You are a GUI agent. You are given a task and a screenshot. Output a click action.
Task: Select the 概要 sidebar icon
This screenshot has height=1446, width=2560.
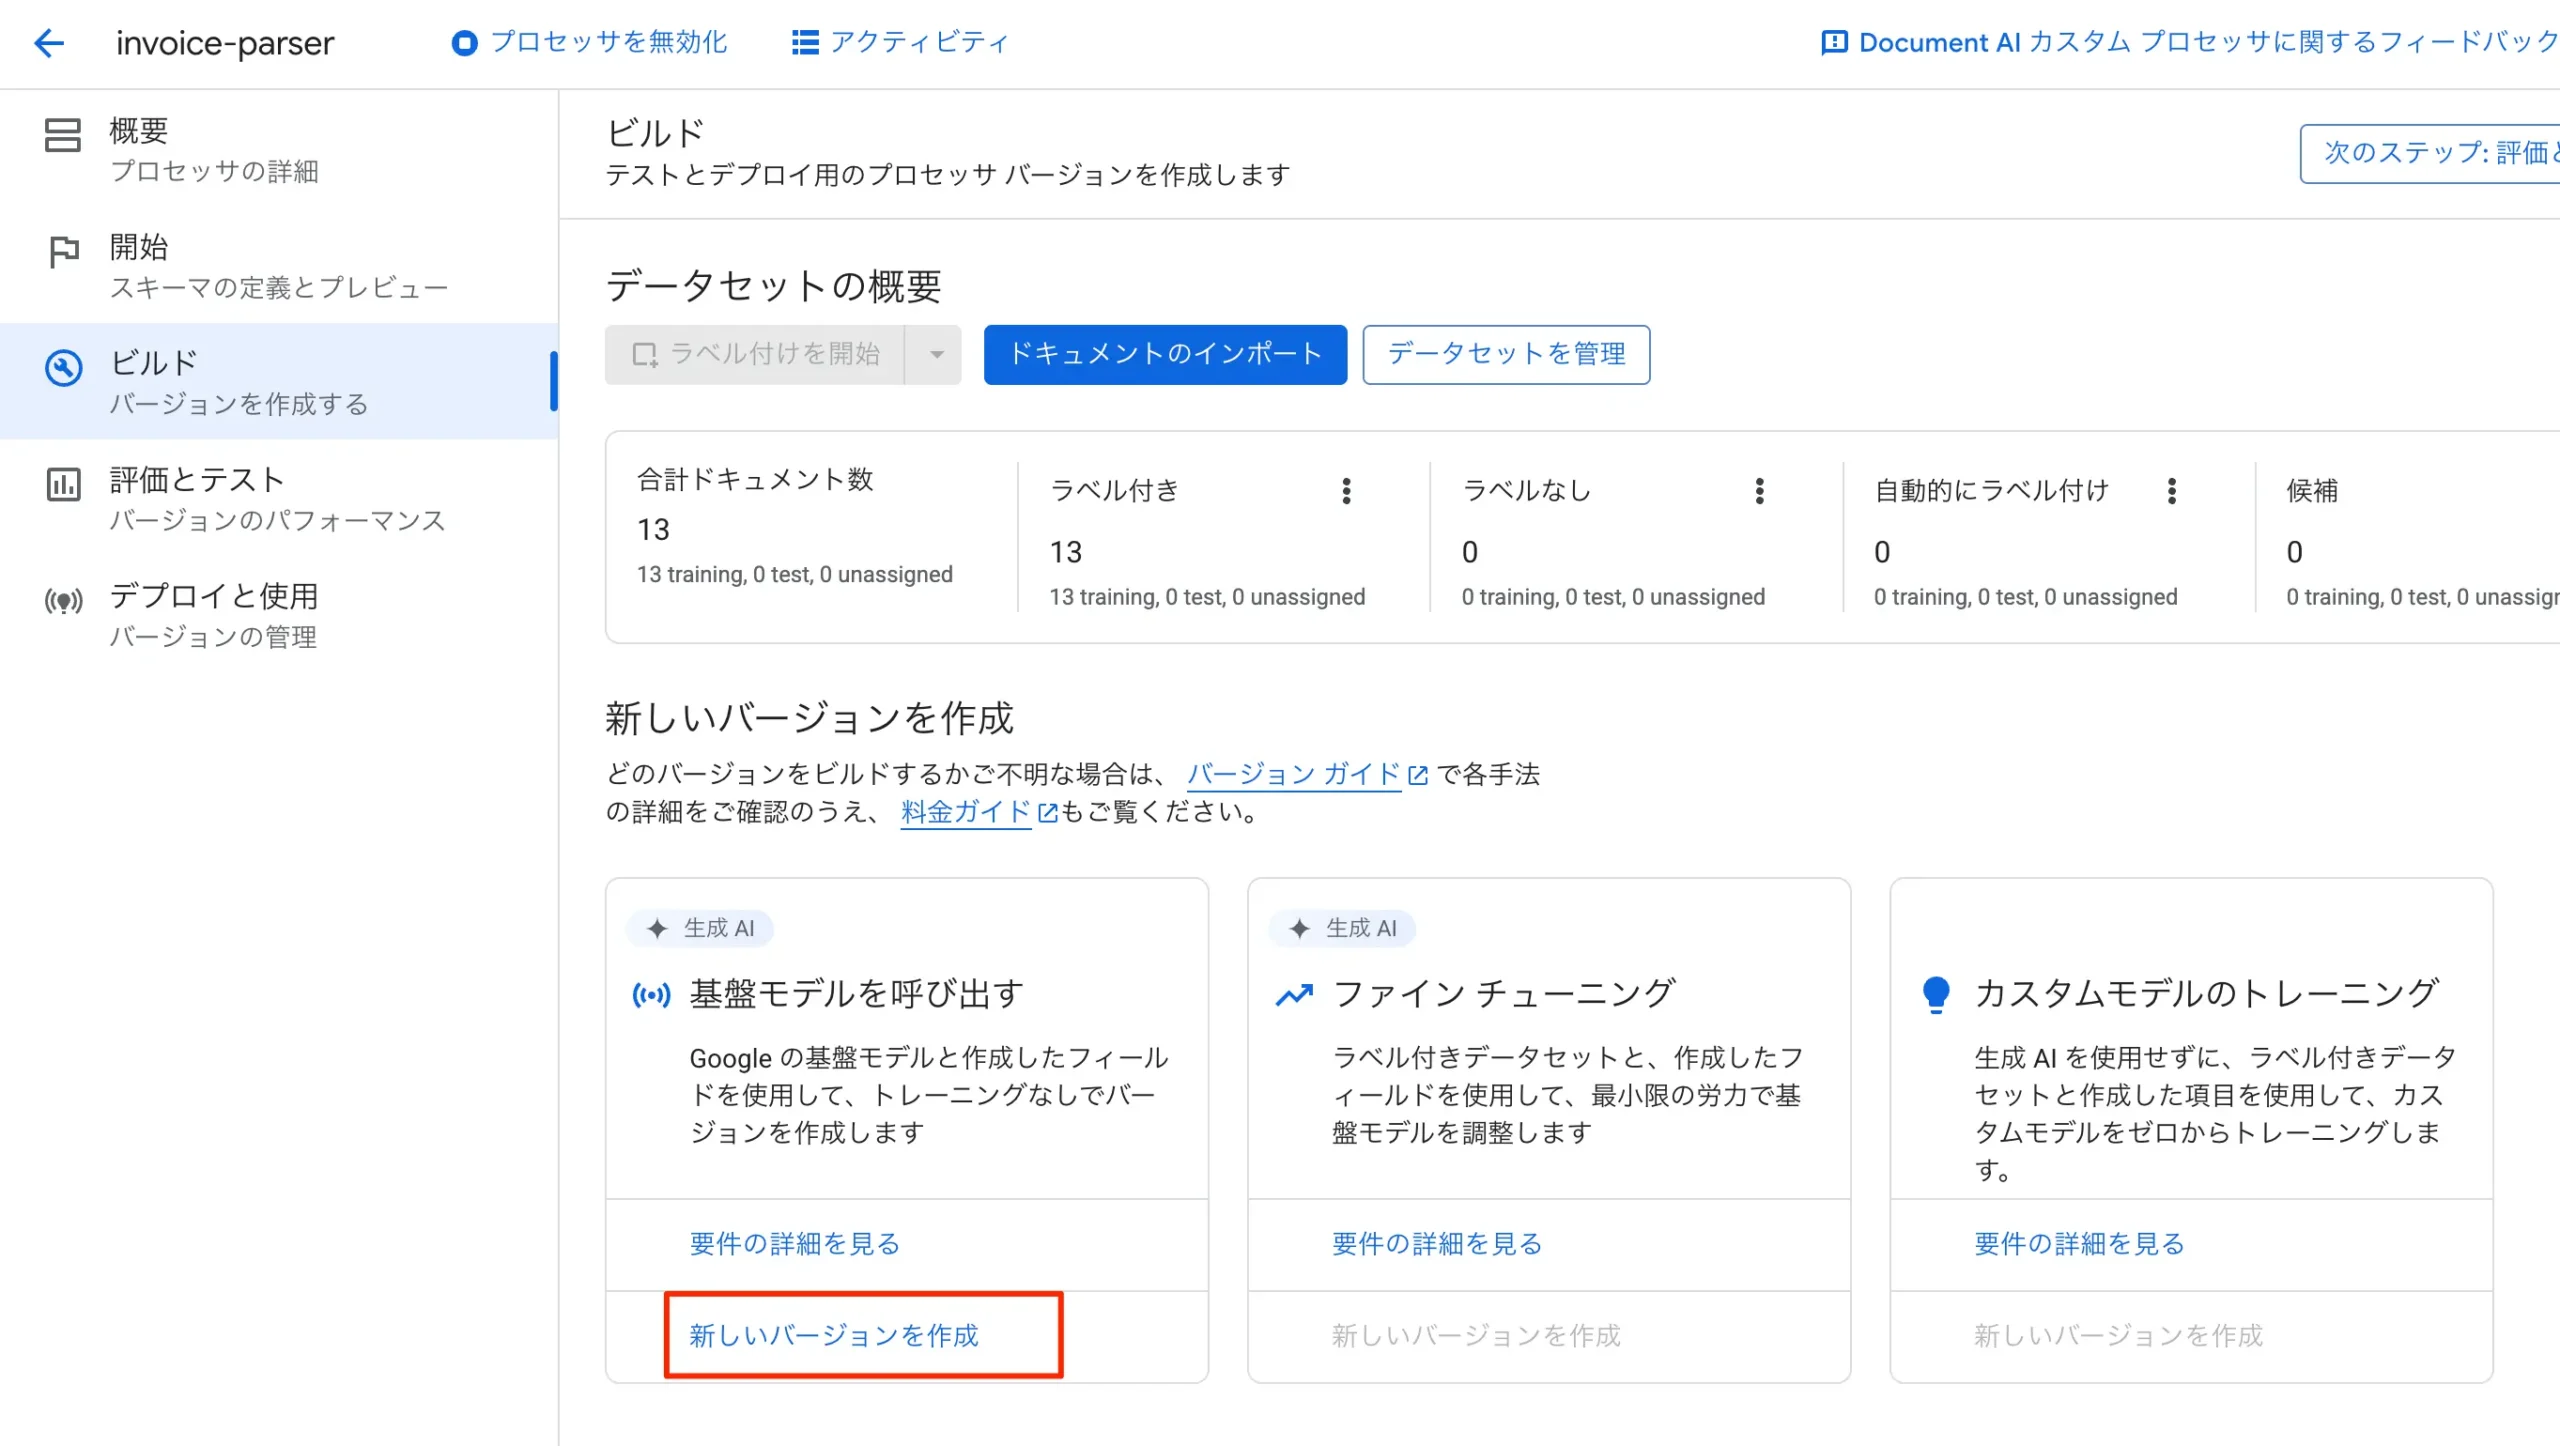pos(62,136)
